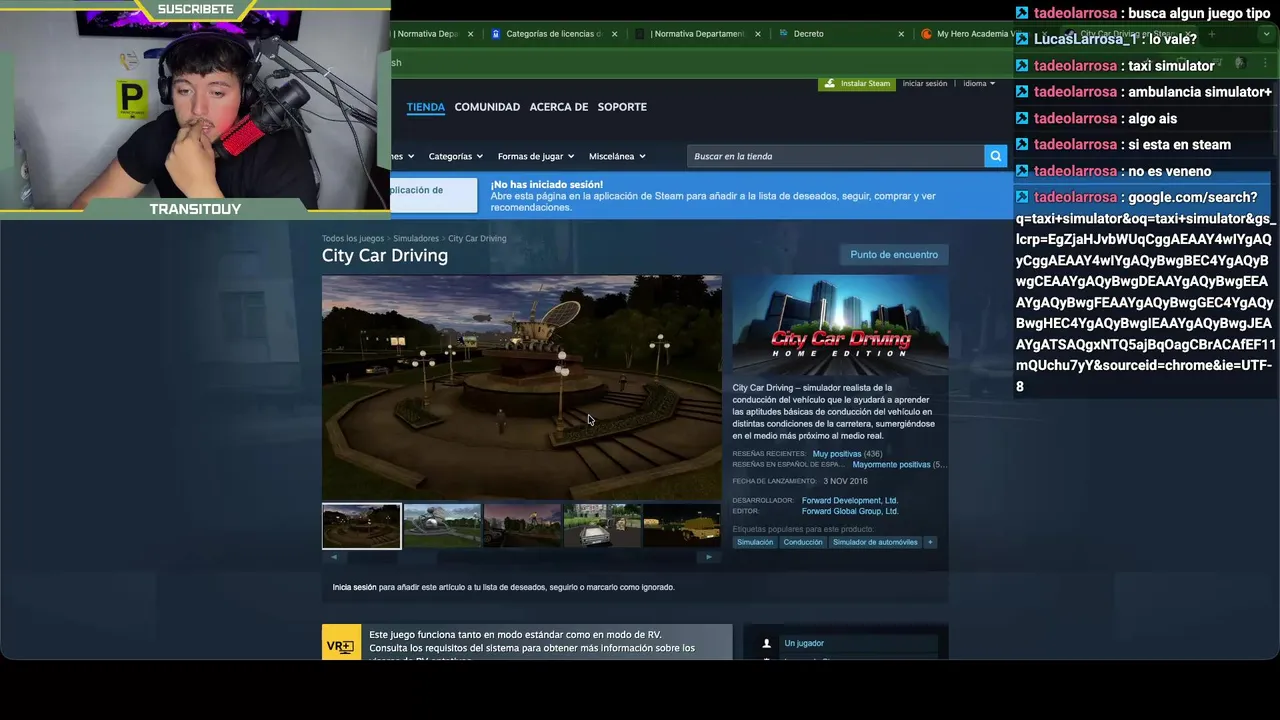Click the Instalar Steam download icon
Image resolution: width=1280 pixels, height=720 pixels.
click(832, 84)
